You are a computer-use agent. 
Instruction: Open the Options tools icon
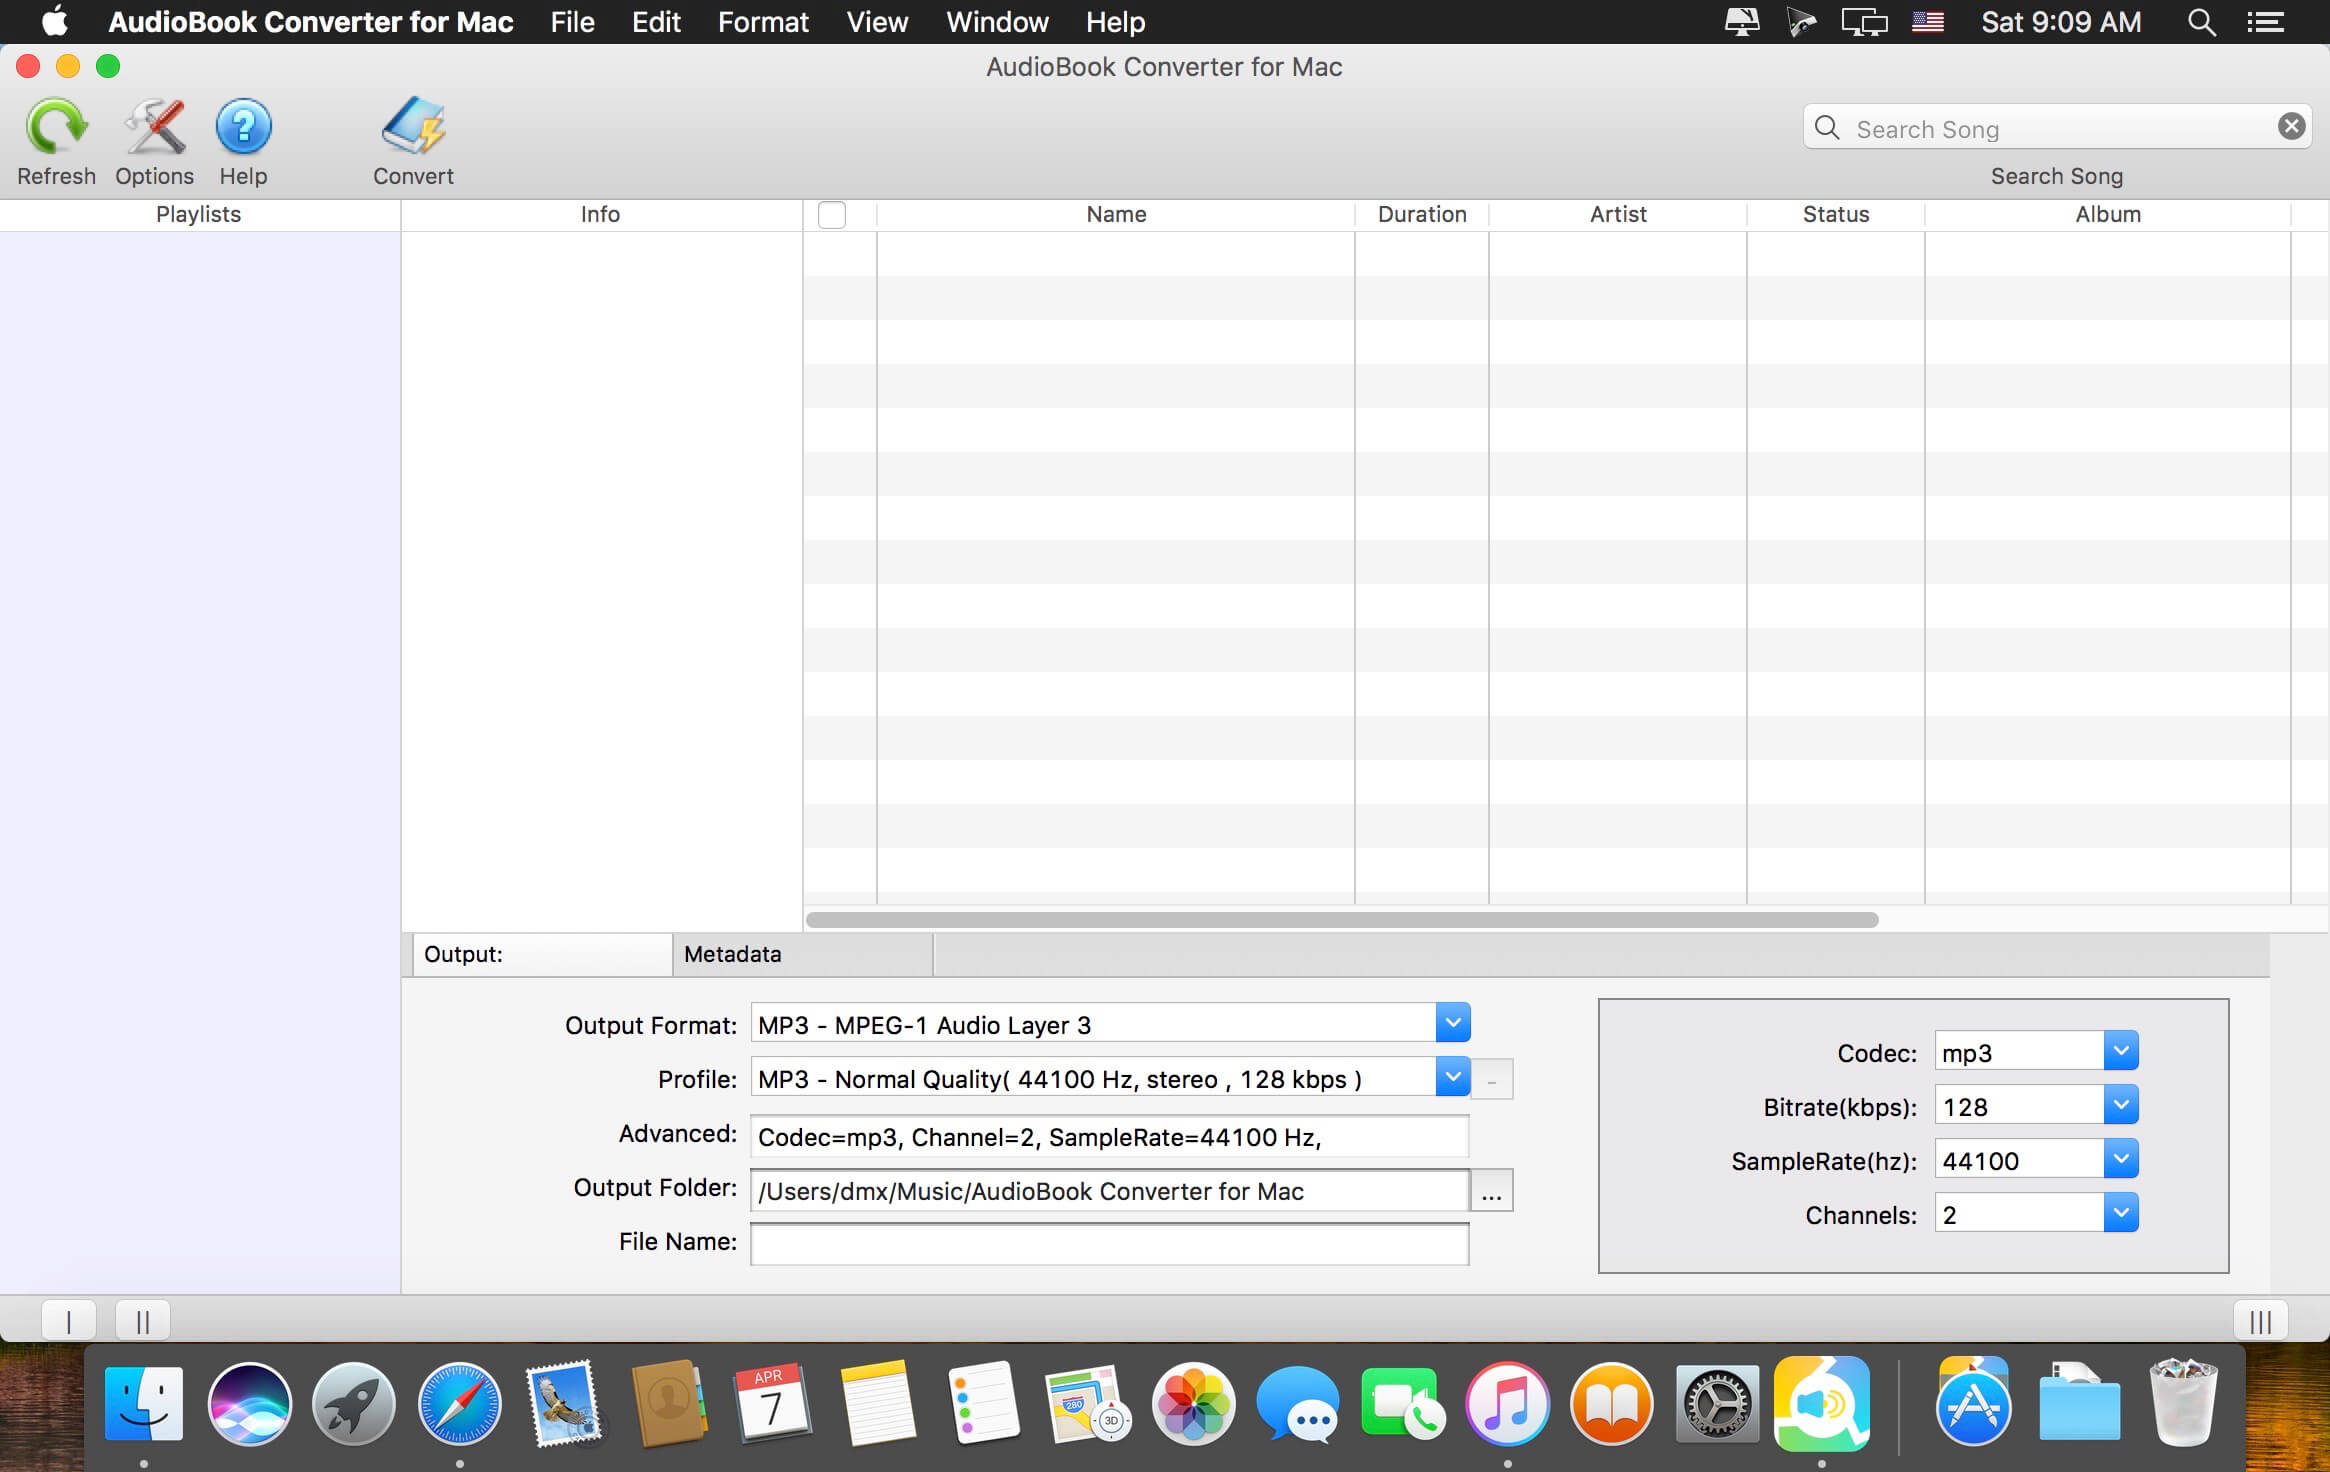pos(154,127)
